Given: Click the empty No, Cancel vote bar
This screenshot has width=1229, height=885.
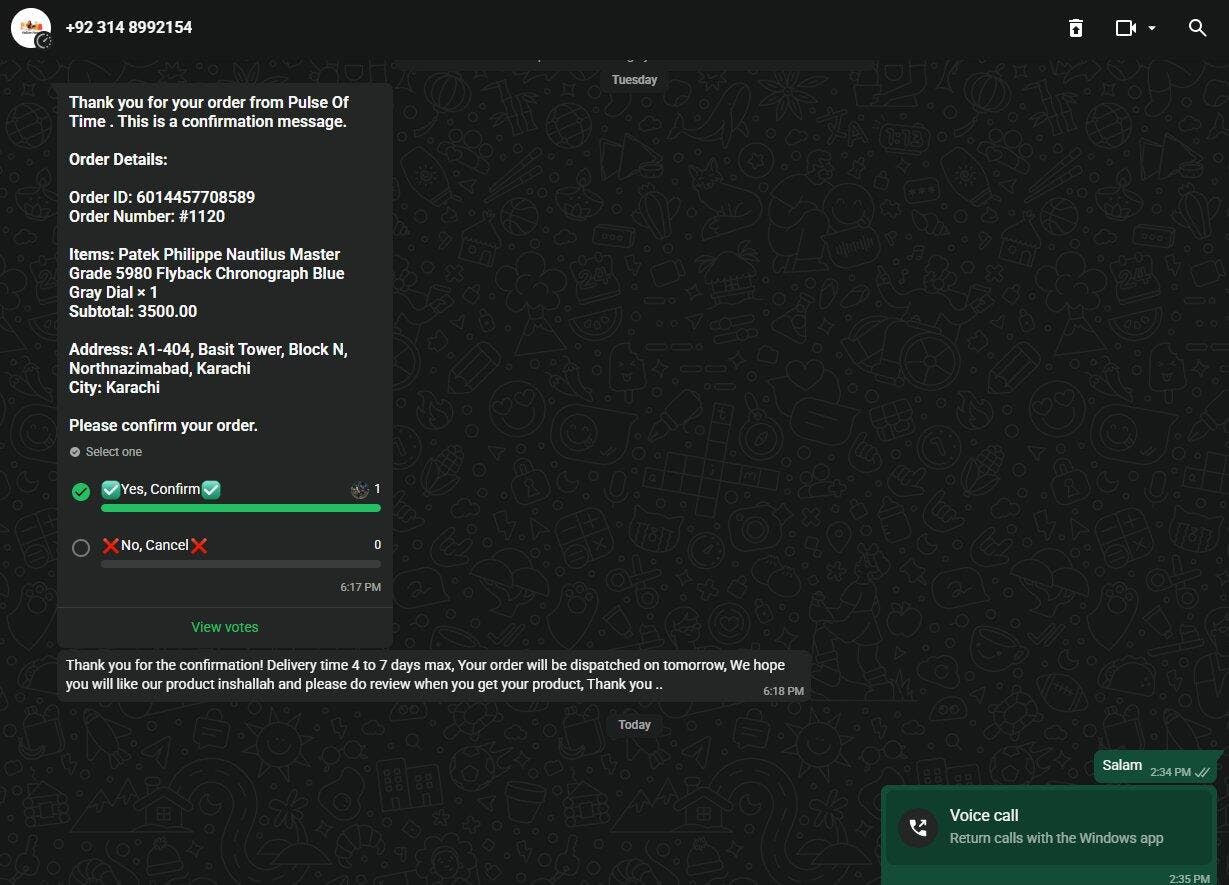Looking at the screenshot, I should click(240, 564).
